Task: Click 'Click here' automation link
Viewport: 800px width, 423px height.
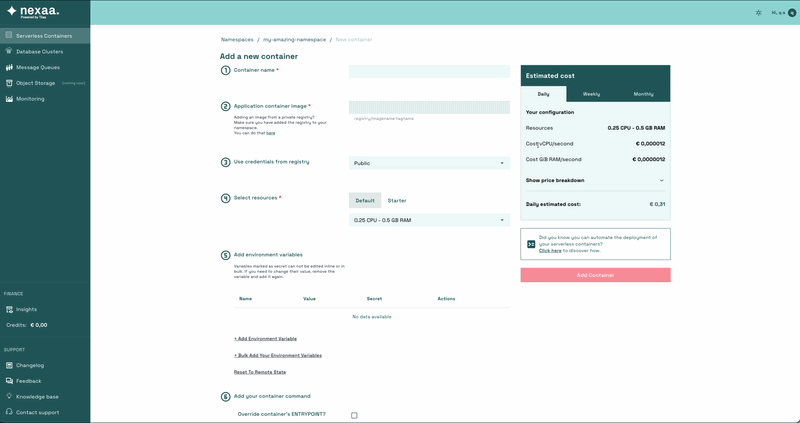Action: [550, 251]
